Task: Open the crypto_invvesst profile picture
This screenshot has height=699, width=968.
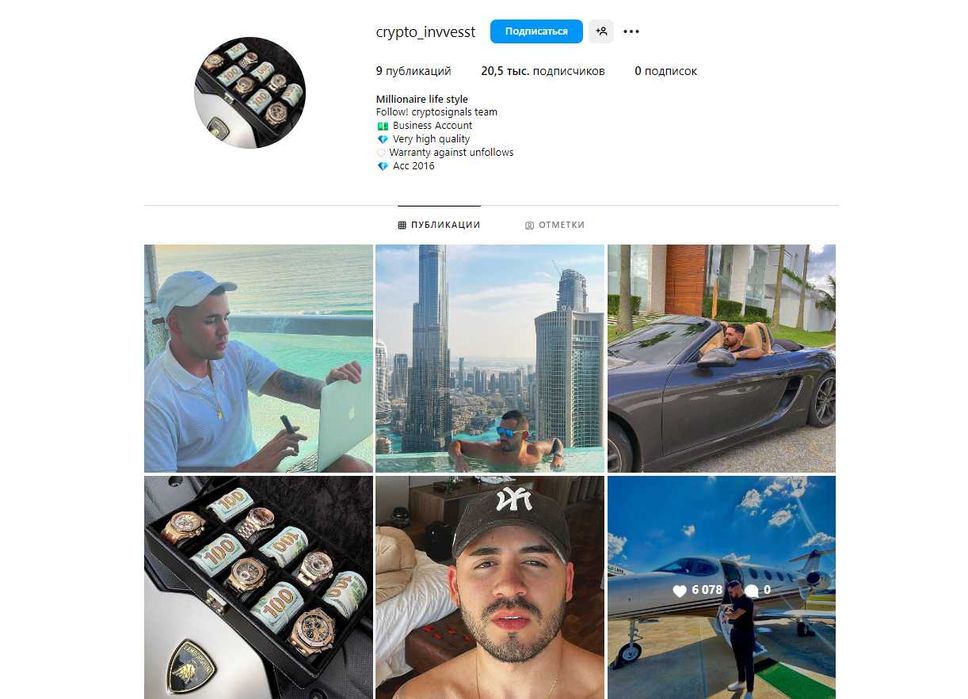Action: (250, 93)
